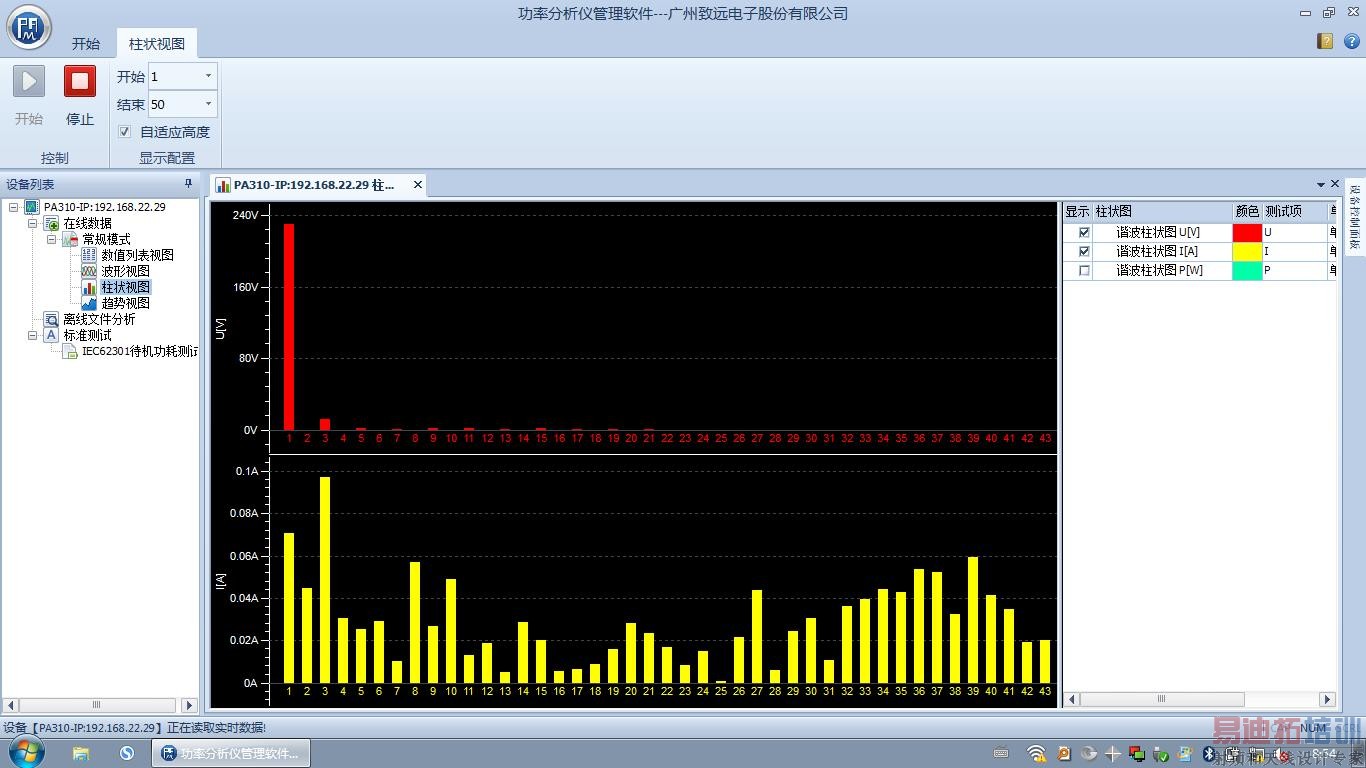Viewport: 1366px width, 768px height.
Task: Open the Windows Start orb
Action: point(25,752)
